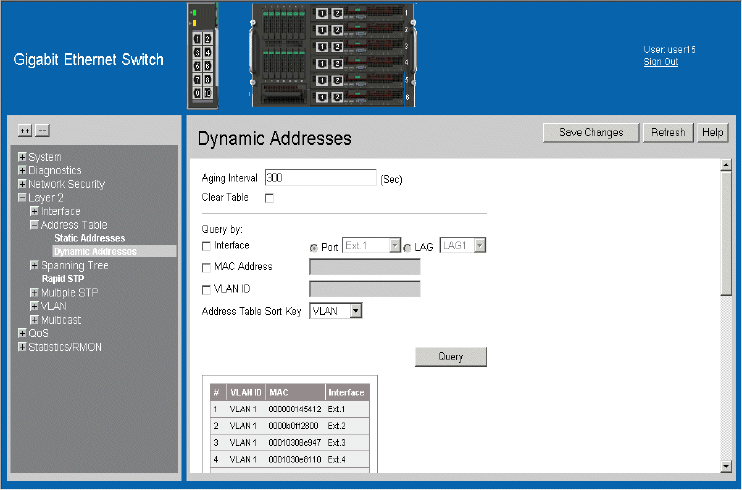Collapse the Layer 2 tree node
The image size is (742, 490).
22,198
